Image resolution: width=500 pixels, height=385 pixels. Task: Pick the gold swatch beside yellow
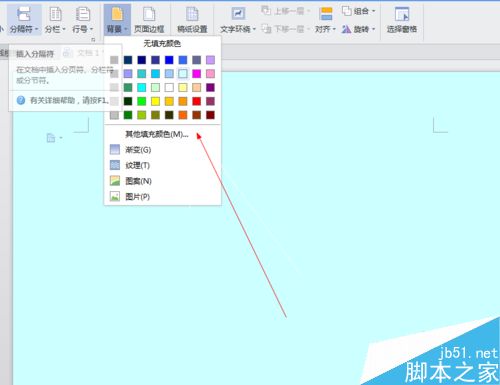pos(169,101)
